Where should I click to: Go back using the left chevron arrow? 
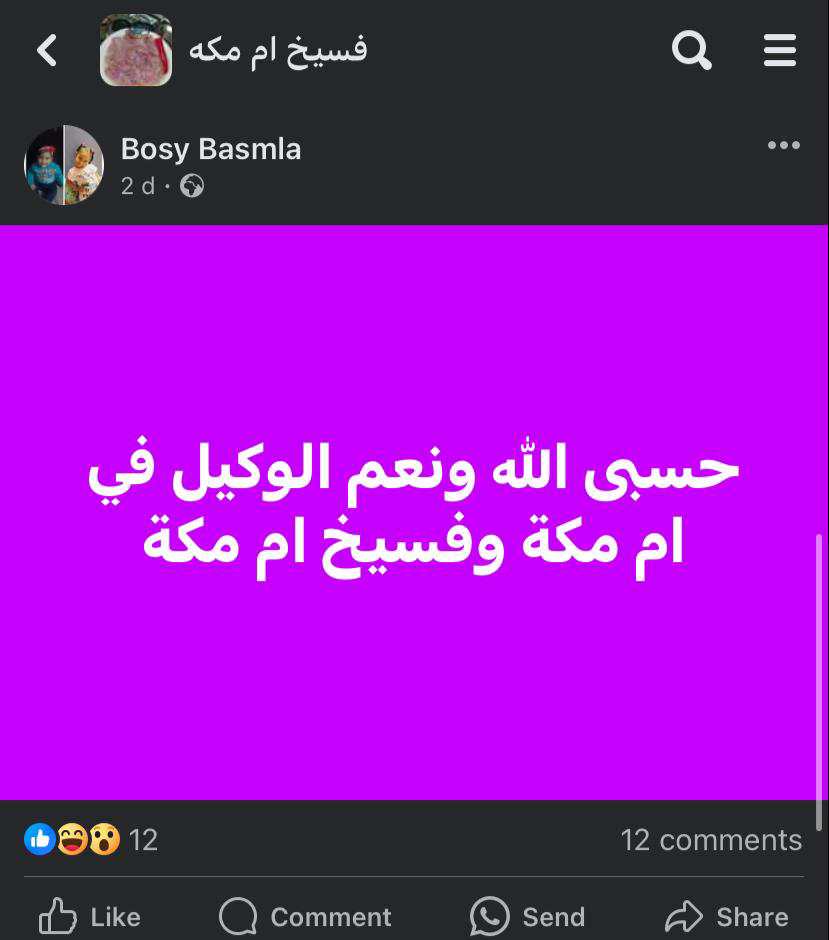[x=47, y=50]
